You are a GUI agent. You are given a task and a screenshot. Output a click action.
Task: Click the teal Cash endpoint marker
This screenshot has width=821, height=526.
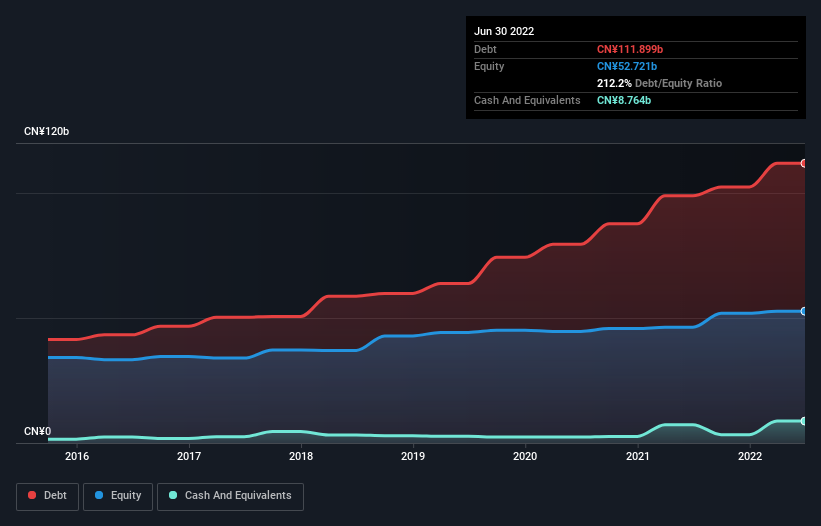pyautogui.click(x=804, y=421)
